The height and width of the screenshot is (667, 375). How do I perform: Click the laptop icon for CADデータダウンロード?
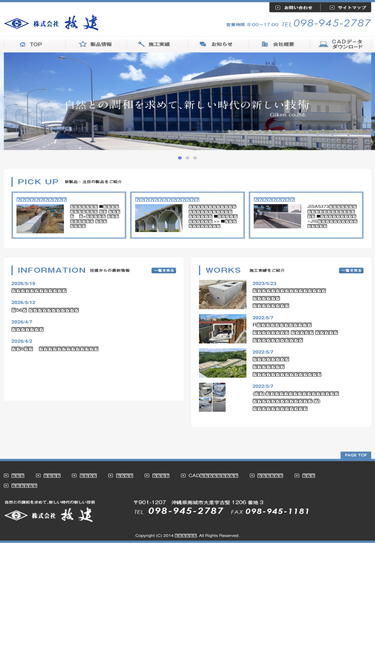point(323,44)
